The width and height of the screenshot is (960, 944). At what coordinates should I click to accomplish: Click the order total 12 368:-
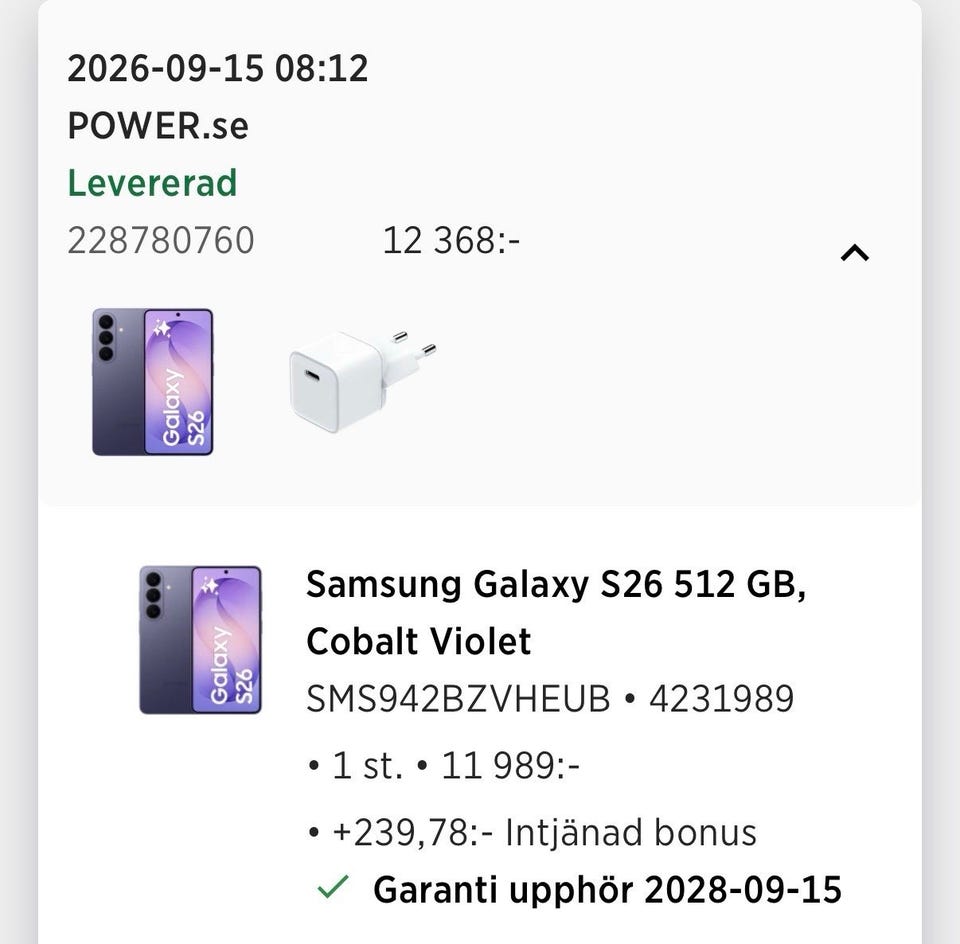[451, 240]
